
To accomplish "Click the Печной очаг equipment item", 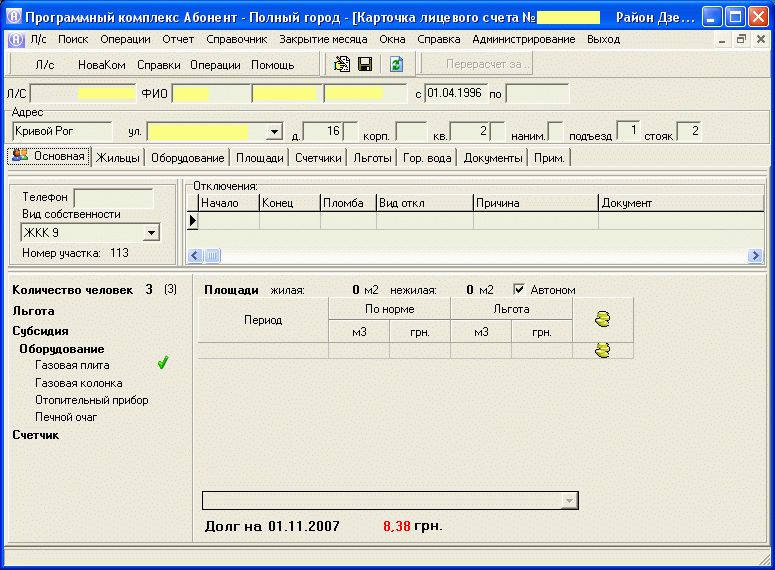I will pos(66,417).
